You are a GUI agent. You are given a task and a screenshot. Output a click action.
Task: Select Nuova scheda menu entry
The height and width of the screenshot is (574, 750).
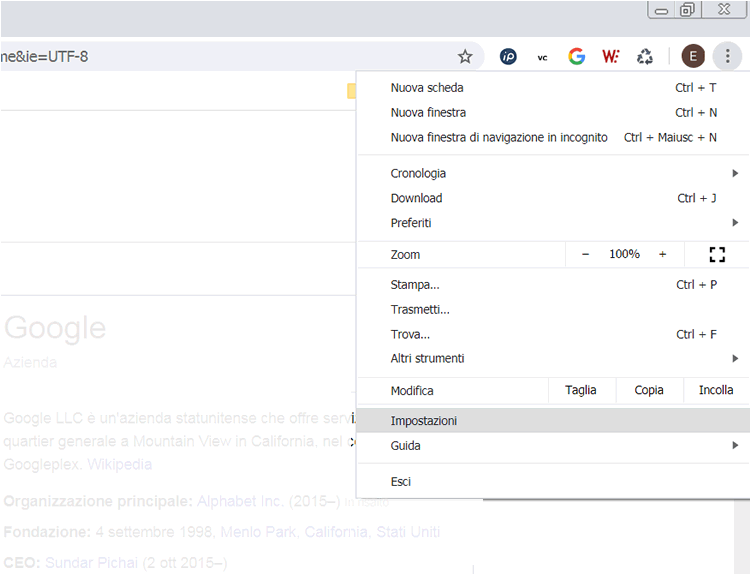tap(553, 88)
